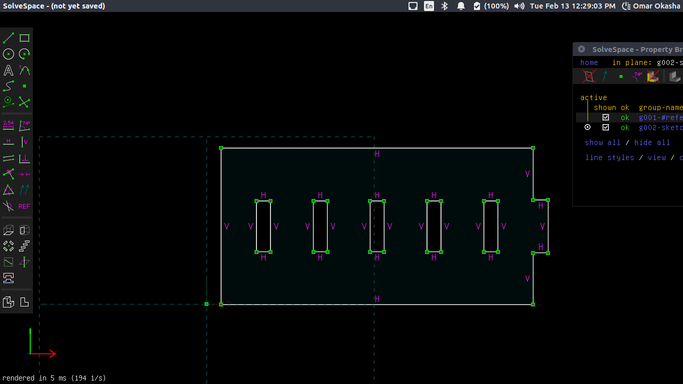
Task: Click the Link / Assemble file tool
Action: (x=8, y=278)
